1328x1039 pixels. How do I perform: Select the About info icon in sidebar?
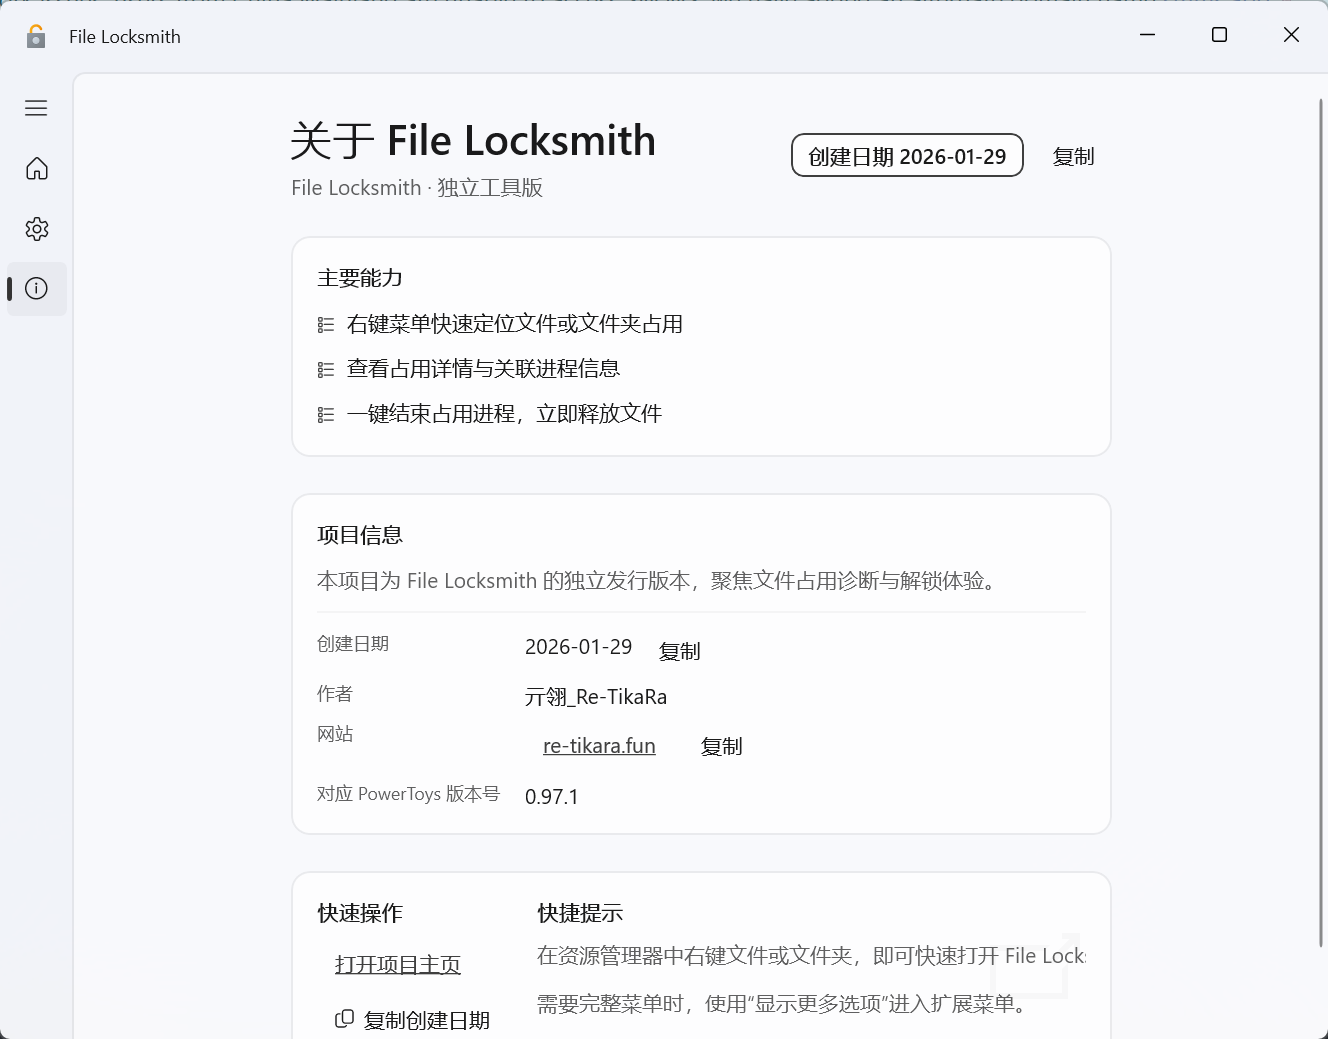[36, 289]
